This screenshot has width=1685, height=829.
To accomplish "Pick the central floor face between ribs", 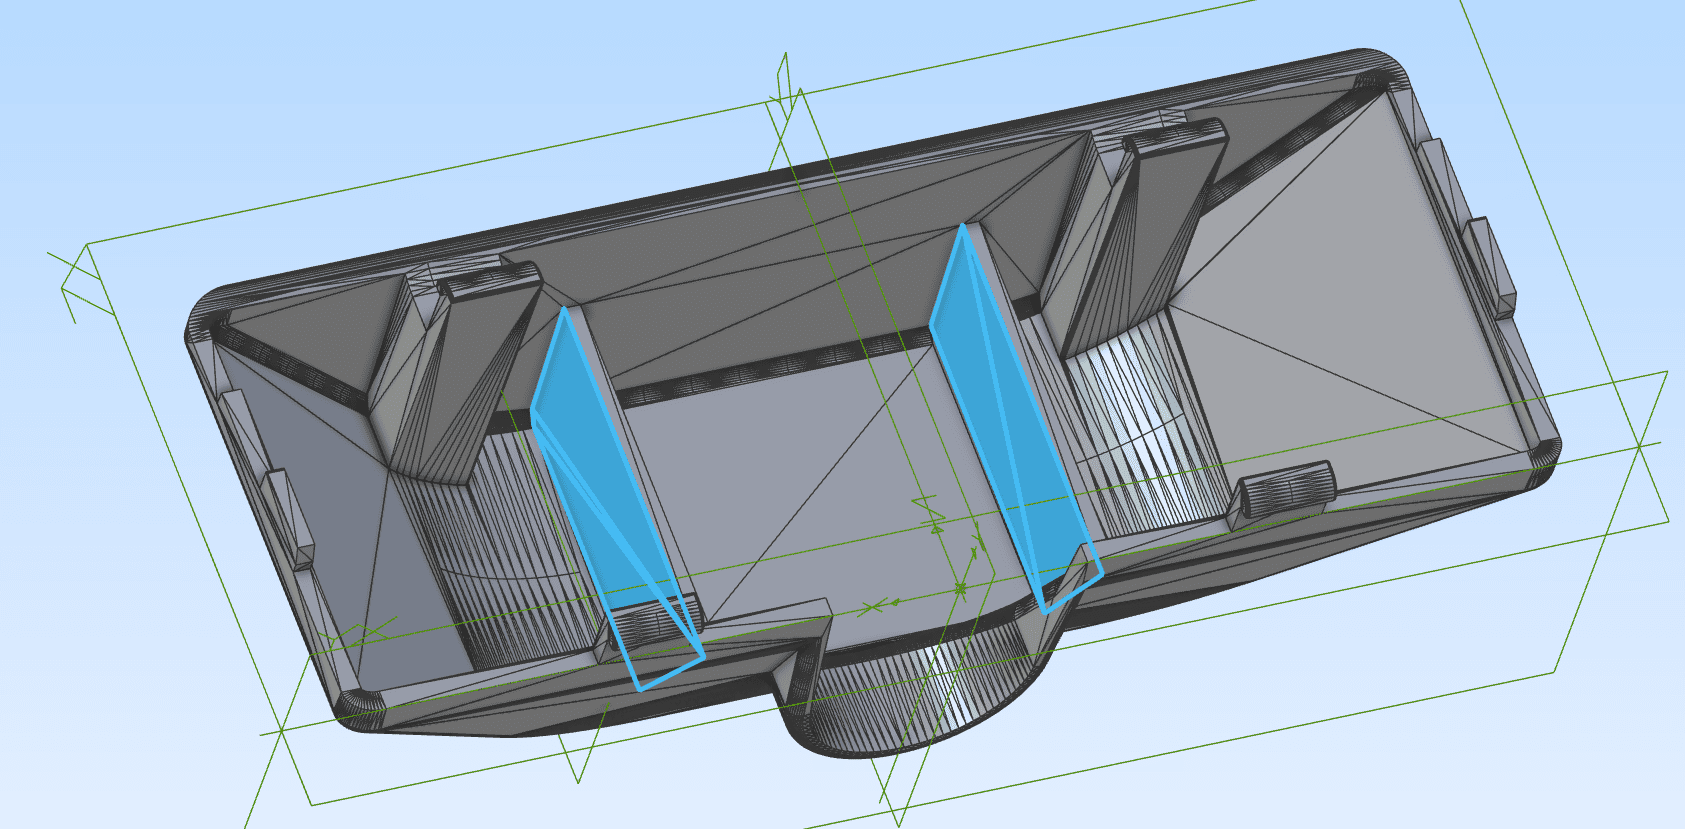I will 800,480.
